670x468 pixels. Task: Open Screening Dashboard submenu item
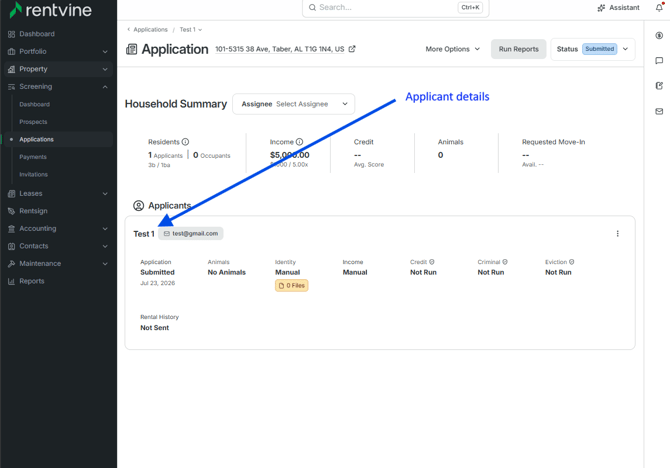(x=35, y=104)
